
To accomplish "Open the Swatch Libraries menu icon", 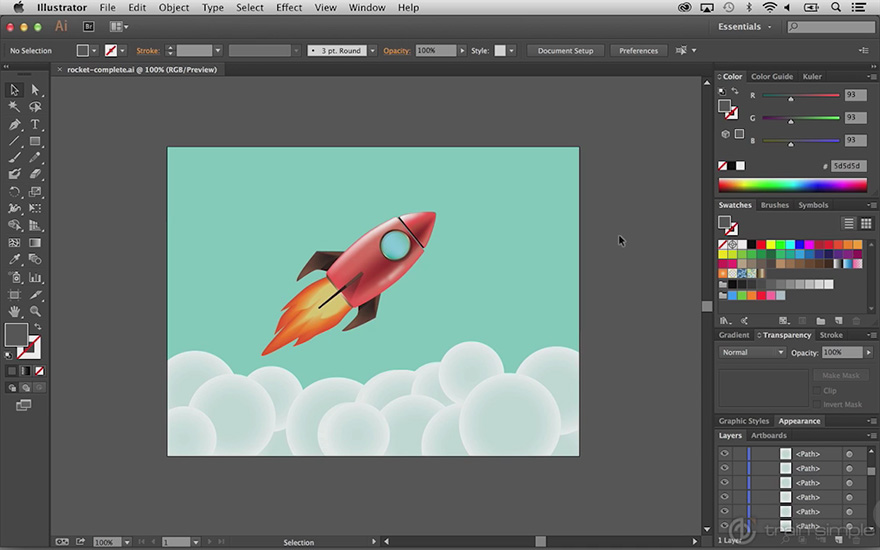I will pos(725,321).
